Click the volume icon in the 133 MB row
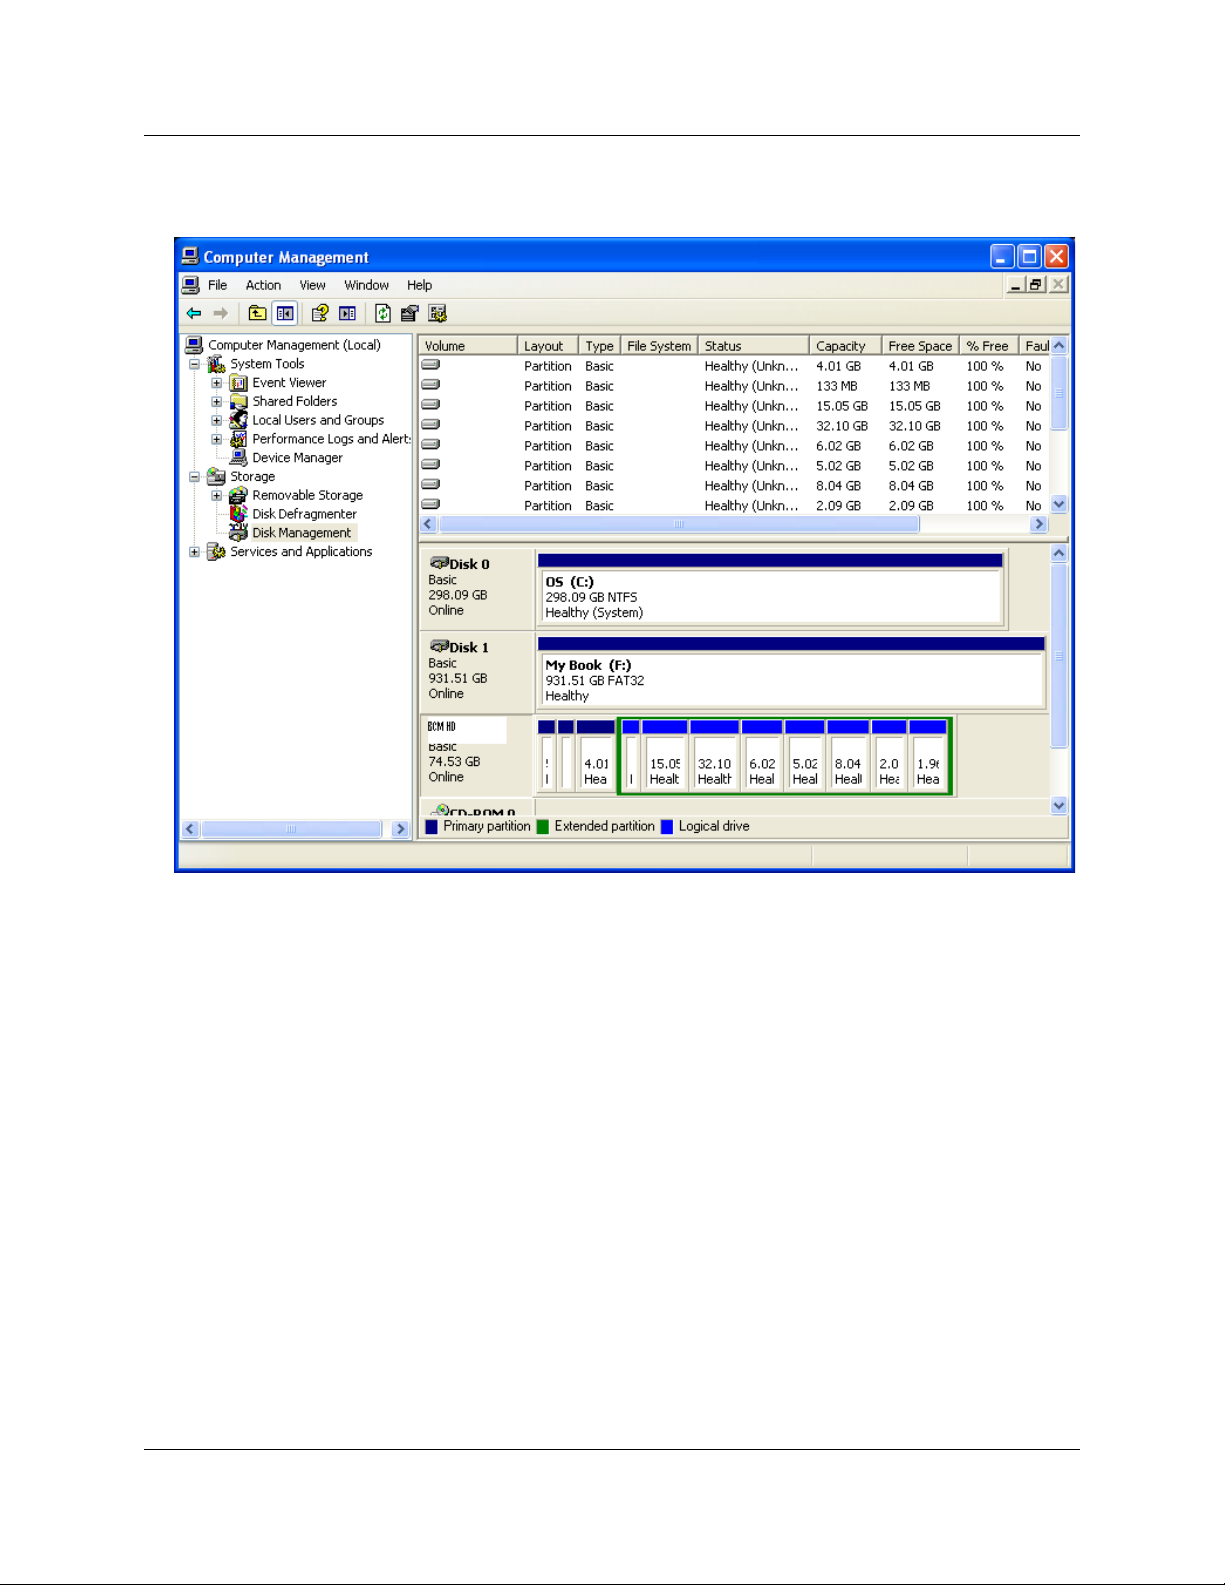This screenshot has height=1585, width=1225. (431, 384)
